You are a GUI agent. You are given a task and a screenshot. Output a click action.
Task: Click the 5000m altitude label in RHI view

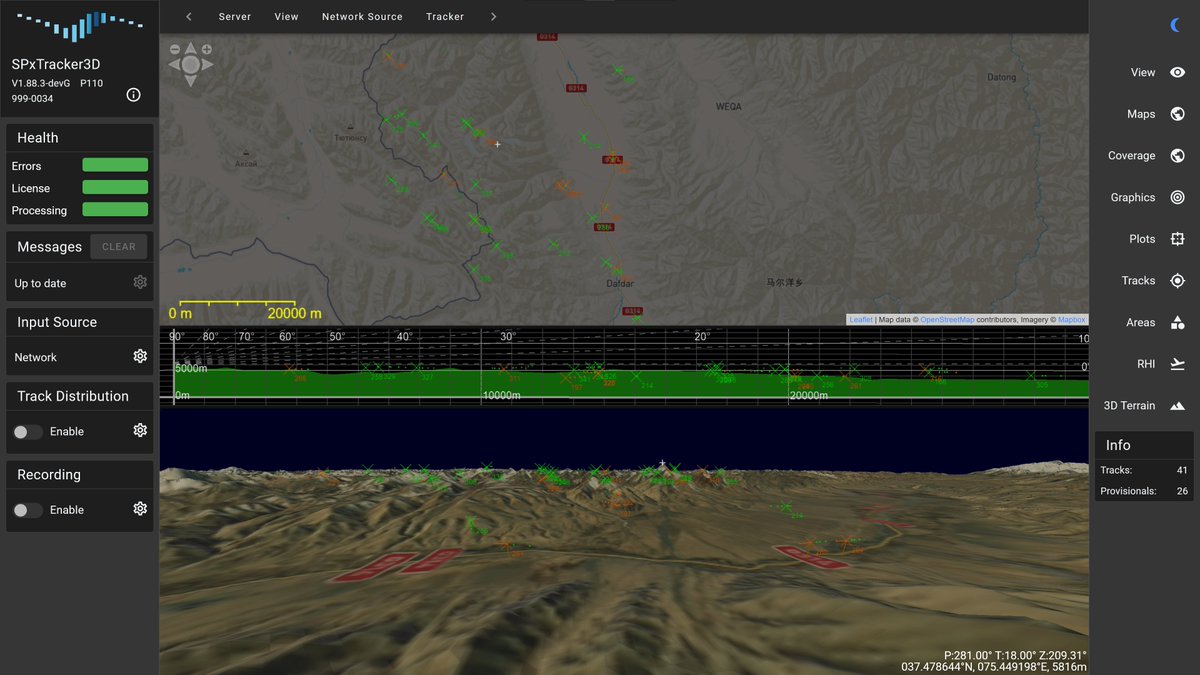coord(190,368)
